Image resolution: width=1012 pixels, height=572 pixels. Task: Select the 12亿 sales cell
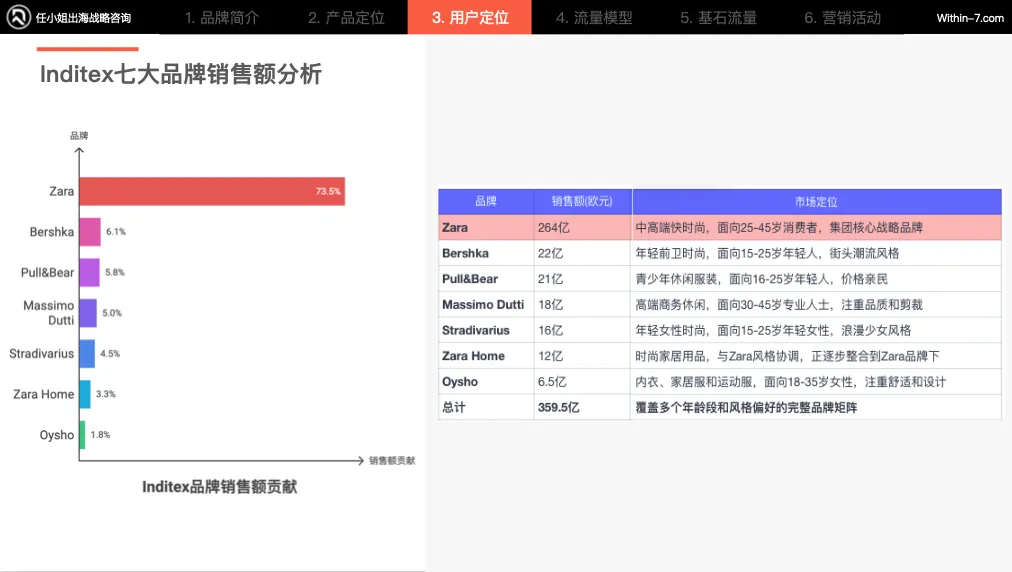[582, 356]
